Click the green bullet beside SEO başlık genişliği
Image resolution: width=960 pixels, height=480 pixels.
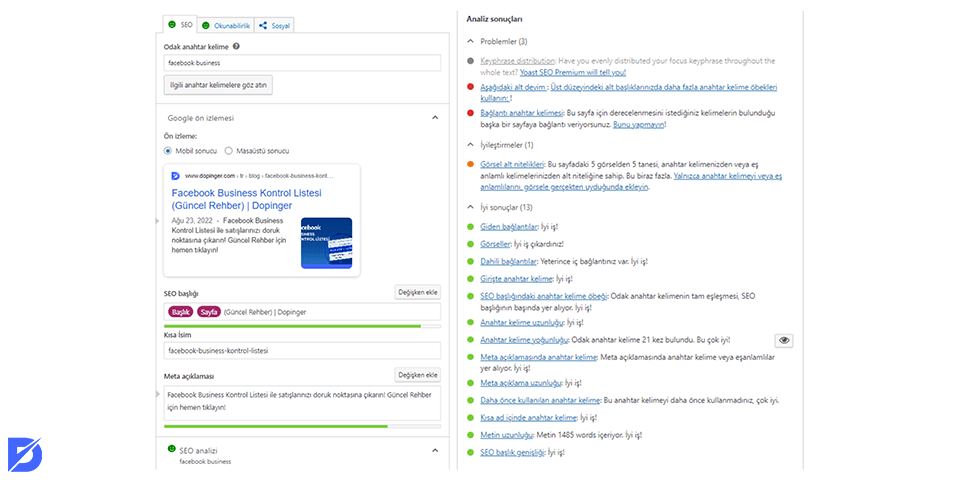[x=470, y=453]
